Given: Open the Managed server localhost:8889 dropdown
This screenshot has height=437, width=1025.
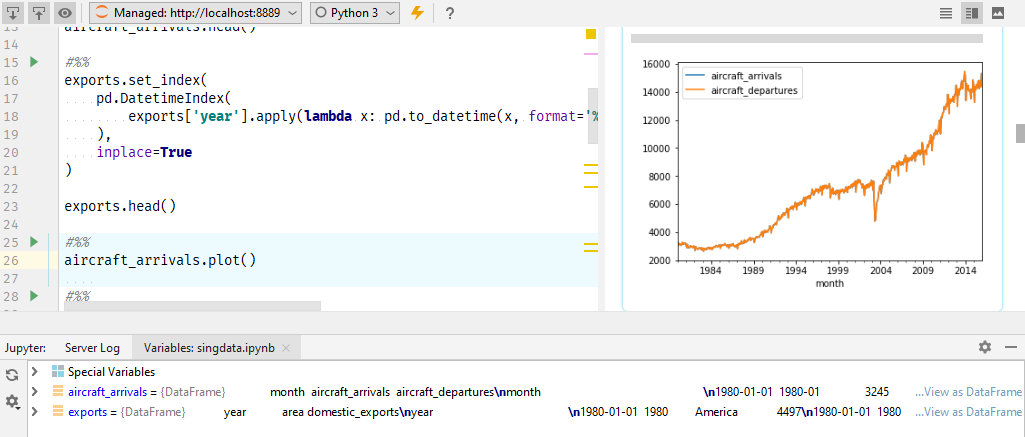Looking at the screenshot, I should click(x=195, y=12).
